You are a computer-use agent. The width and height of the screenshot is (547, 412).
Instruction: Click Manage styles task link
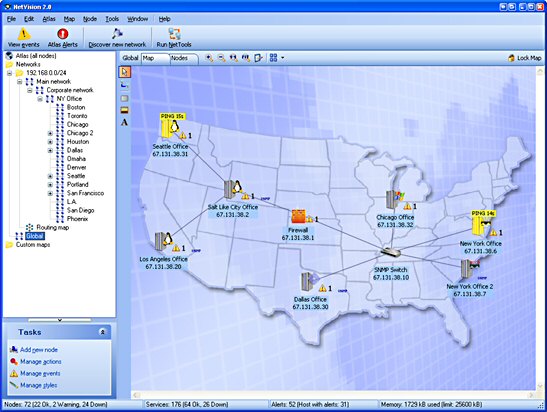pyautogui.click(x=38, y=385)
